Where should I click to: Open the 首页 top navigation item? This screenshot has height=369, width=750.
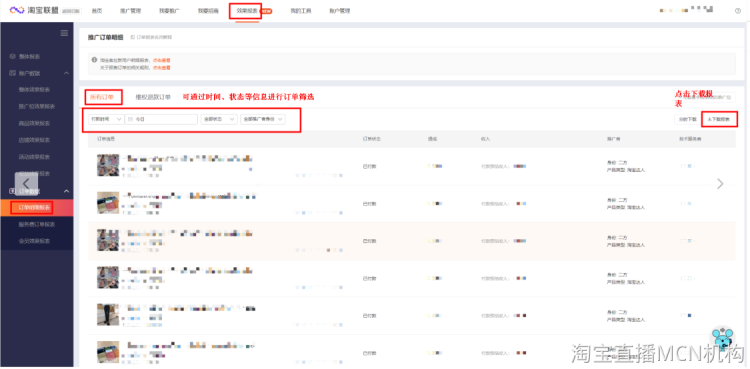pyautogui.click(x=97, y=11)
